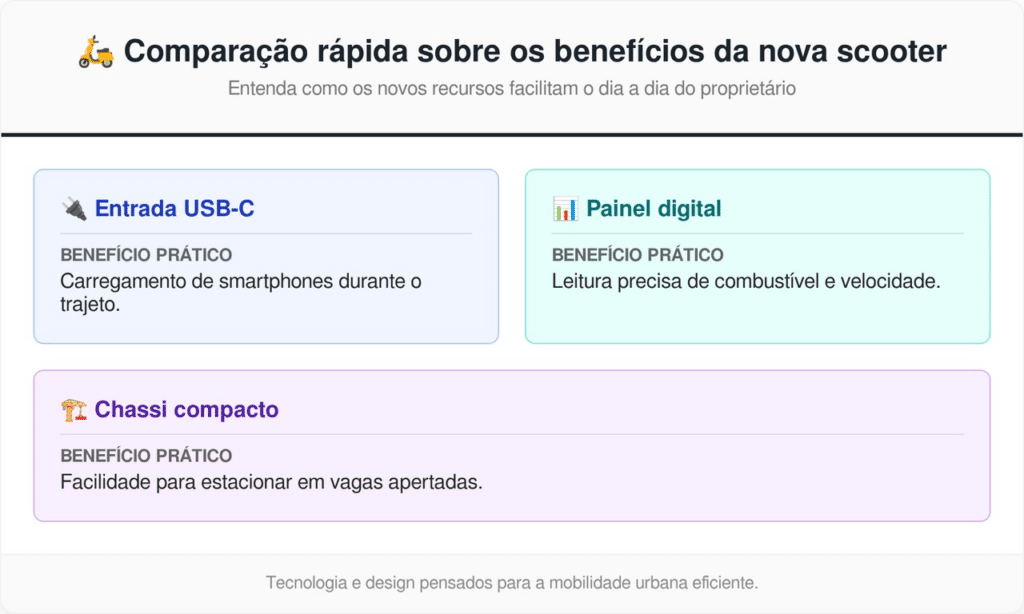Click the 'Carregamento de smartphones' description text
This screenshot has height=614, width=1024.
point(240,281)
